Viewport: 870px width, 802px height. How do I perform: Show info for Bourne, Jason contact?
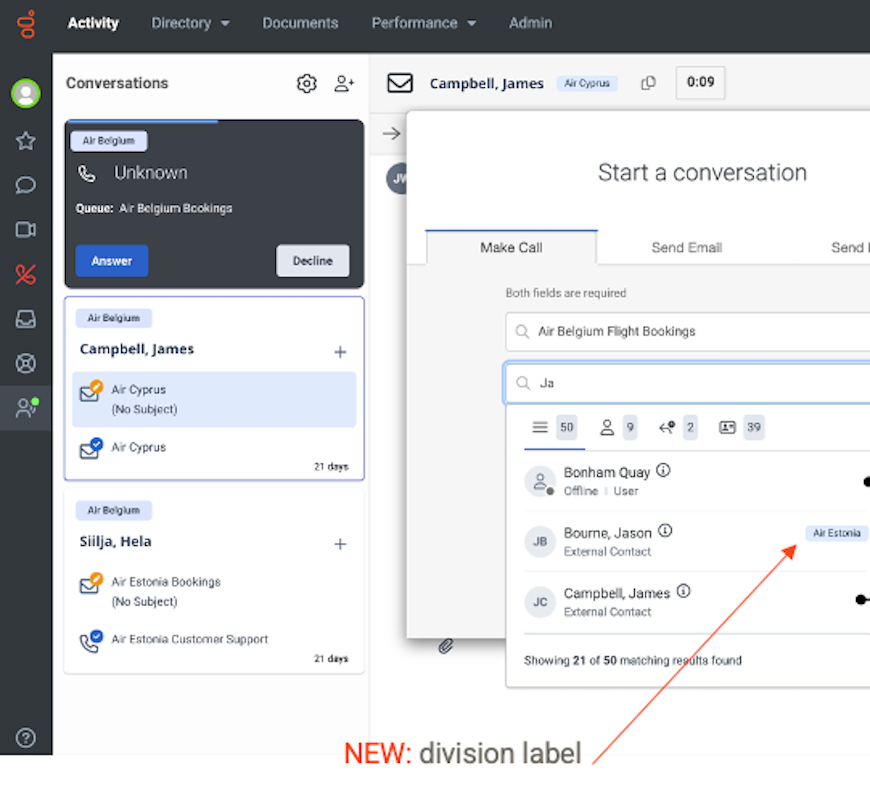pos(665,531)
